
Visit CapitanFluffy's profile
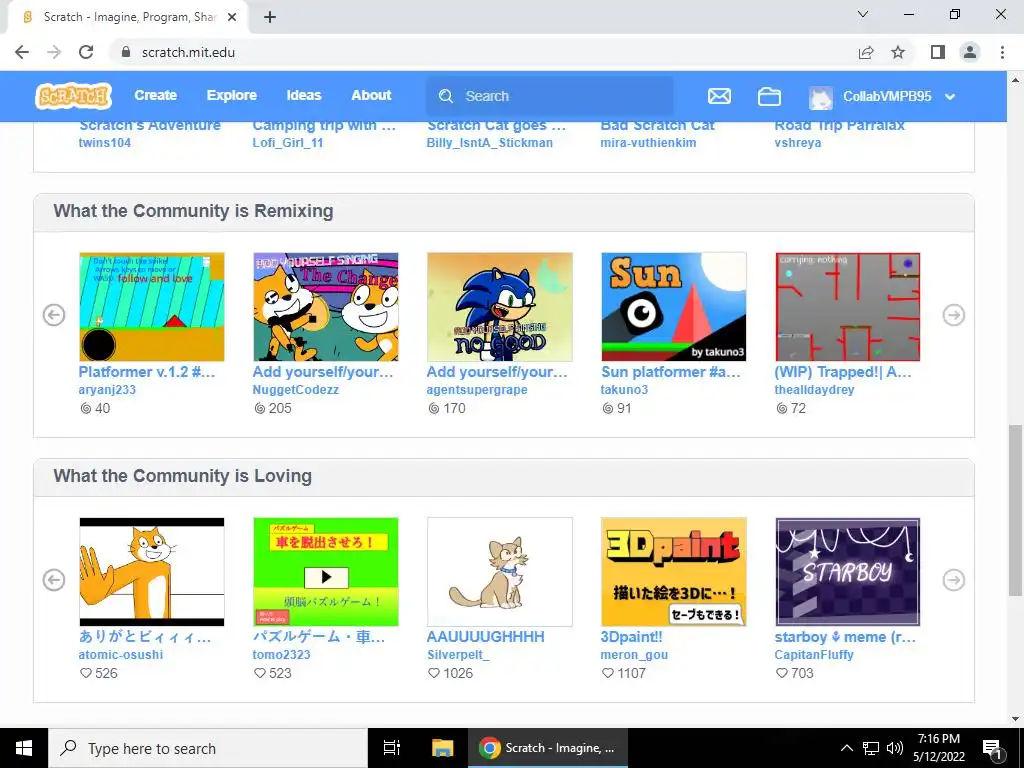(x=814, y=655)
